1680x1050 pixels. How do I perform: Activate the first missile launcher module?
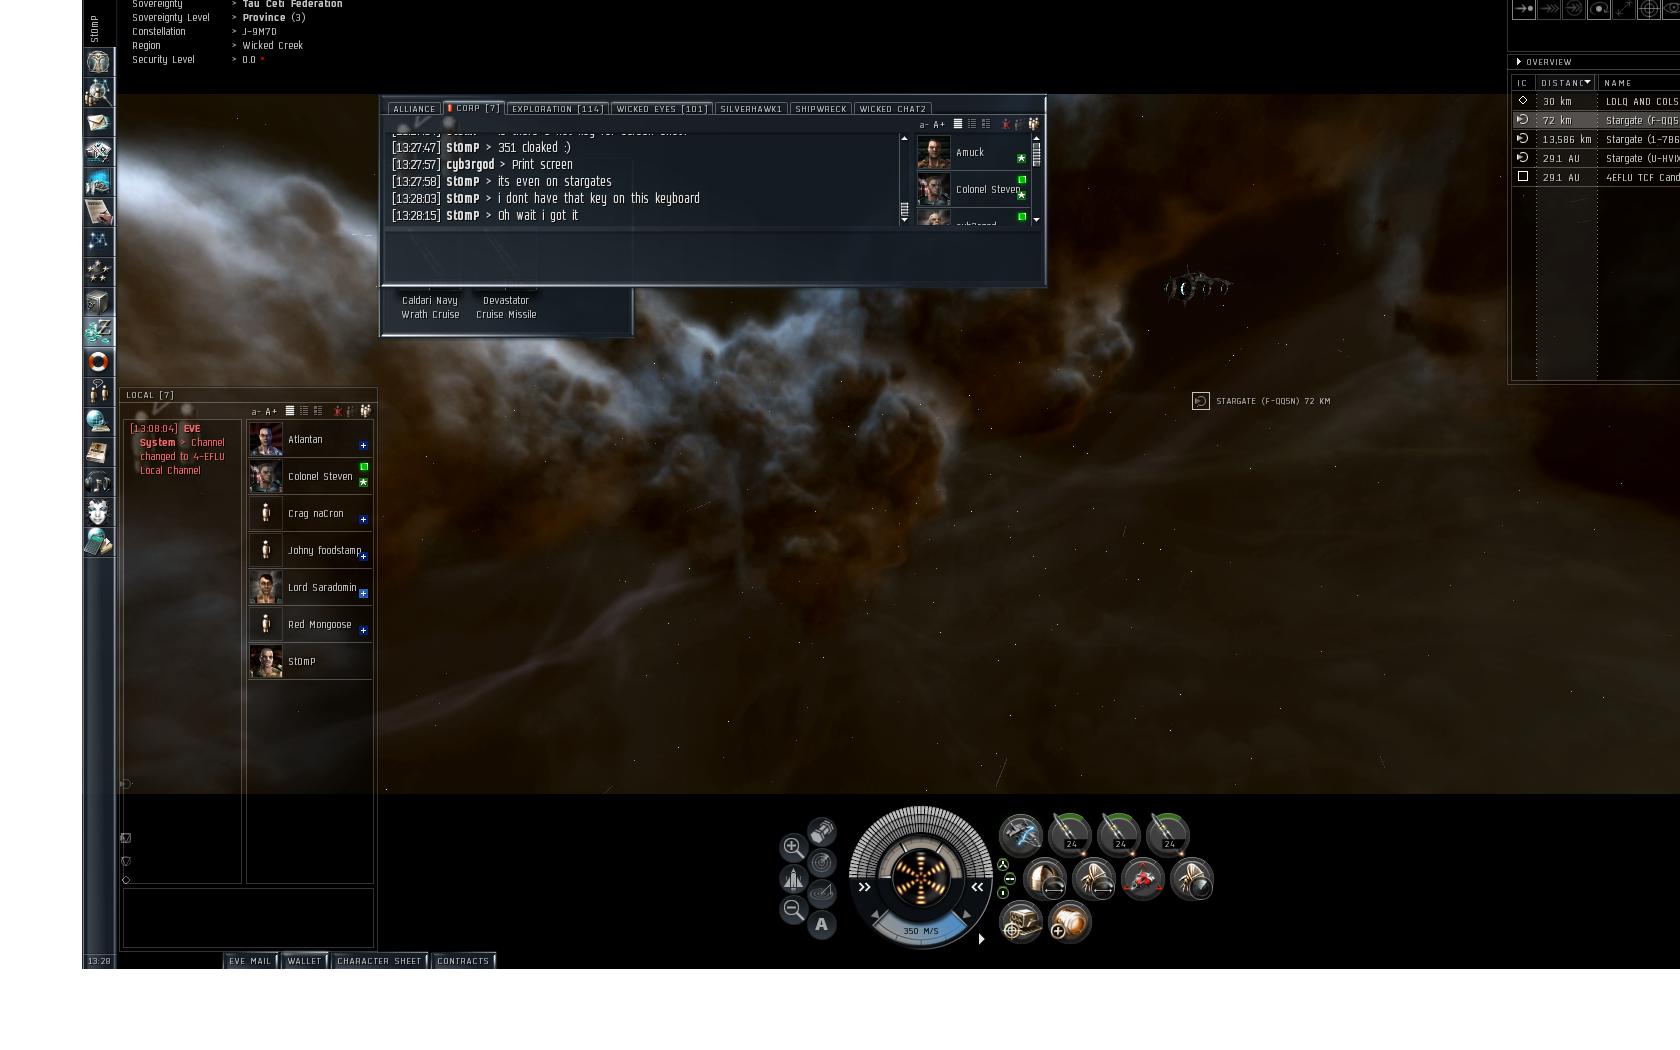point(1070,834)
